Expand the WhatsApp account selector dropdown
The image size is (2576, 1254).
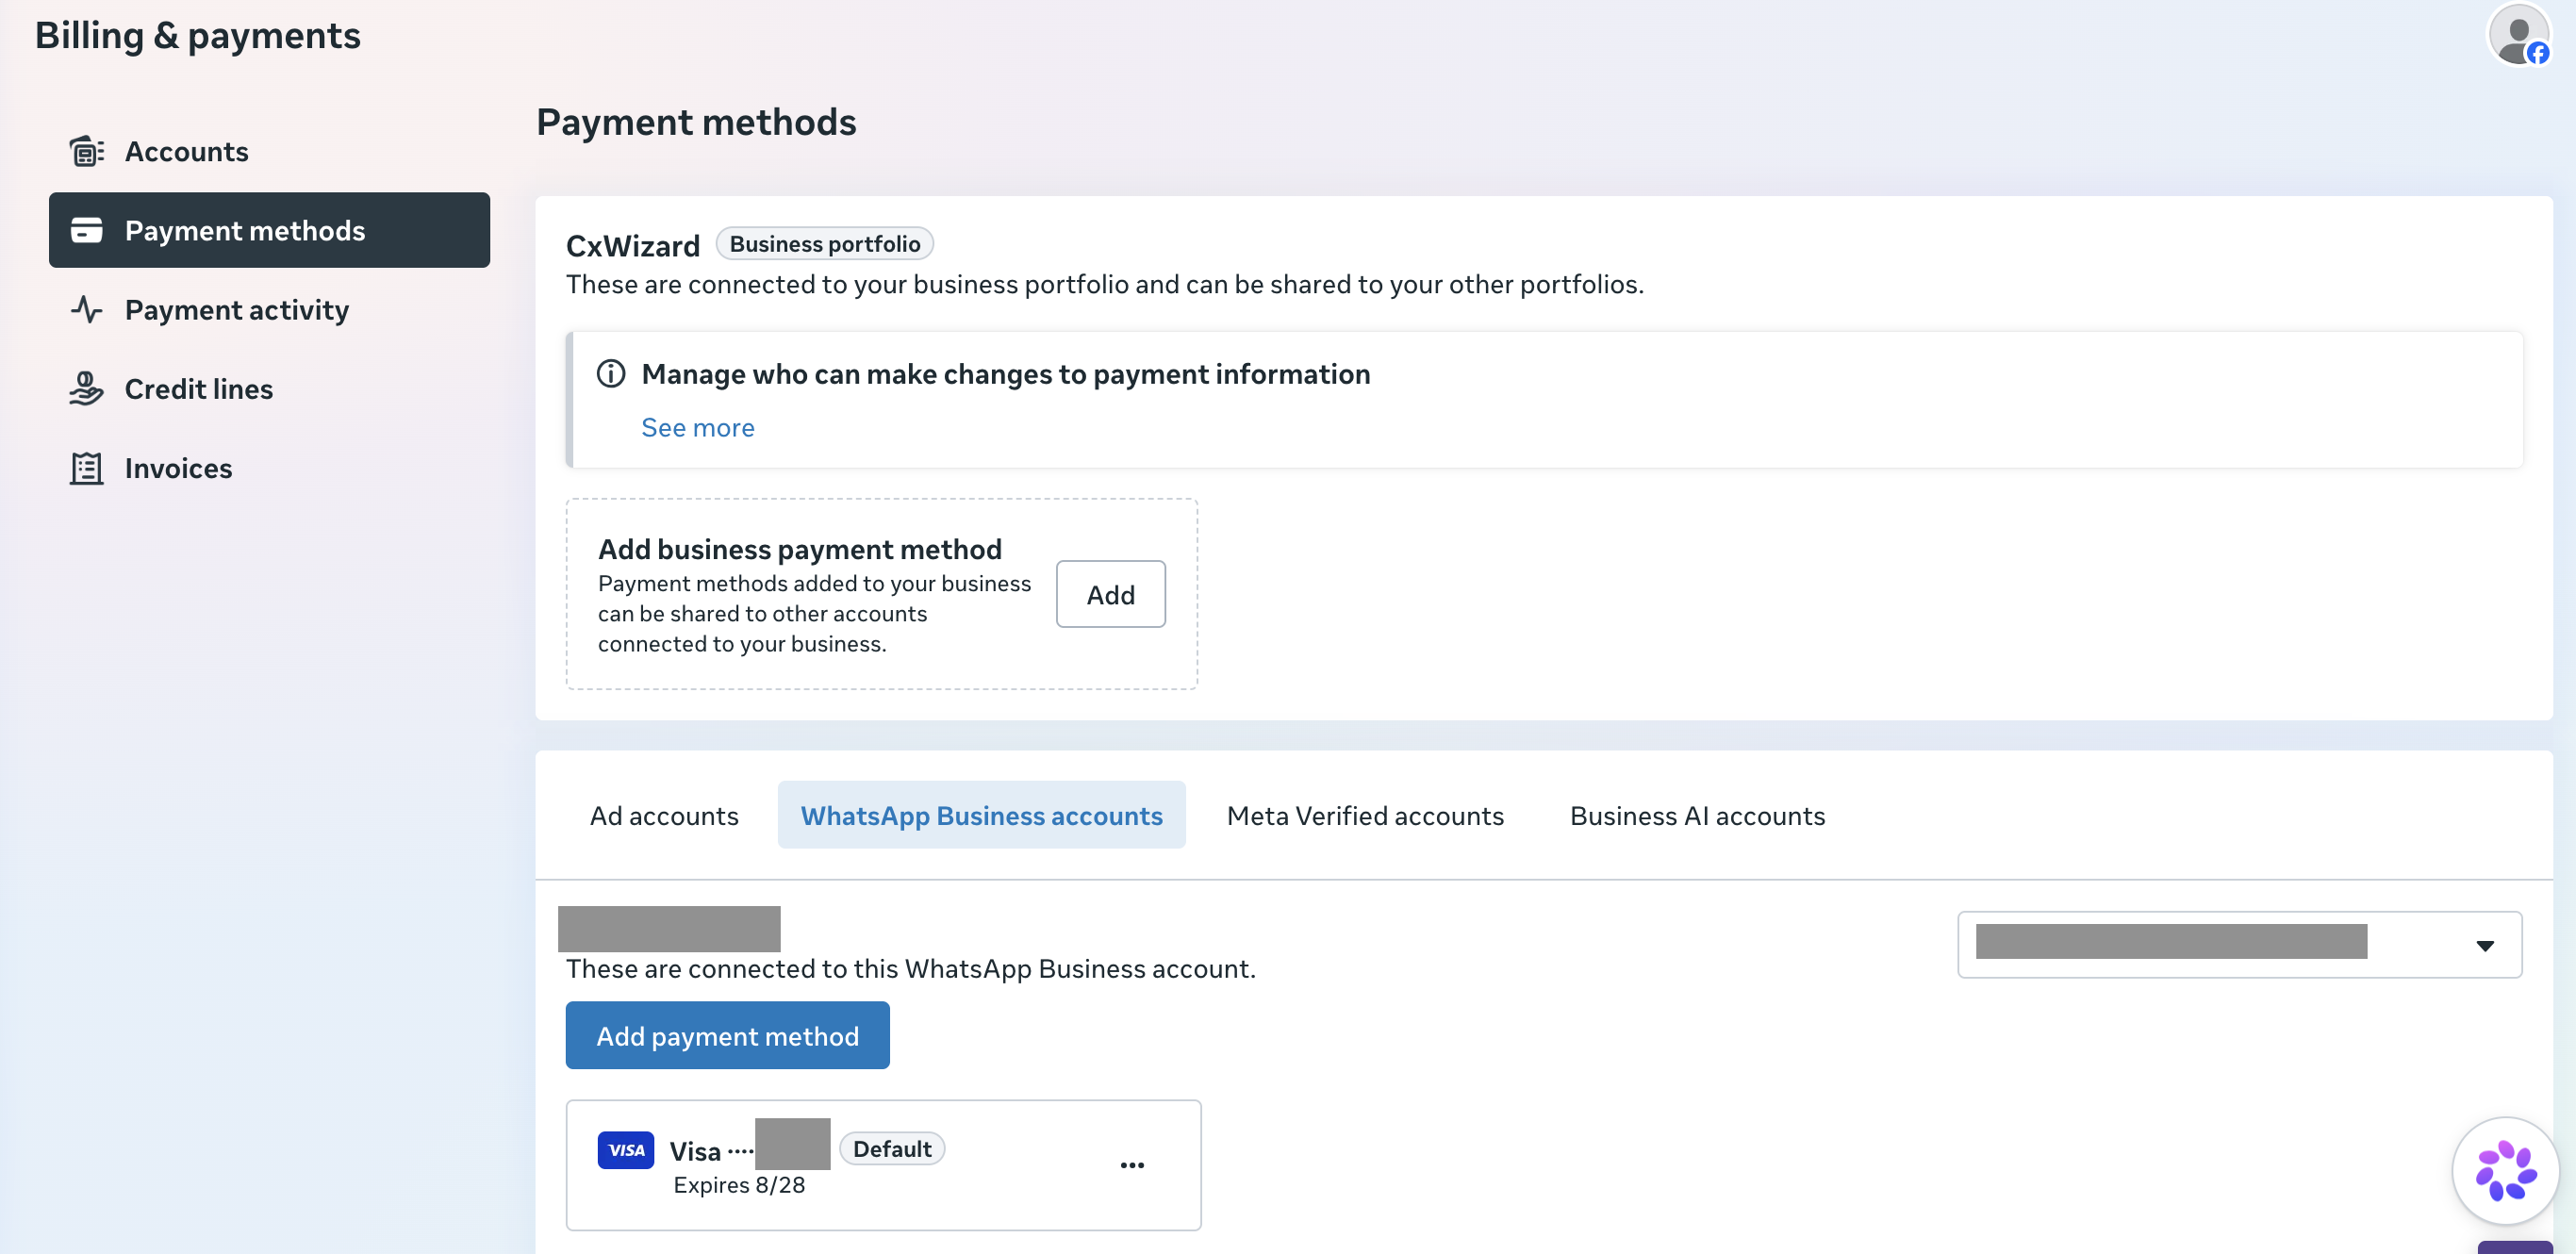[2240, 944]
